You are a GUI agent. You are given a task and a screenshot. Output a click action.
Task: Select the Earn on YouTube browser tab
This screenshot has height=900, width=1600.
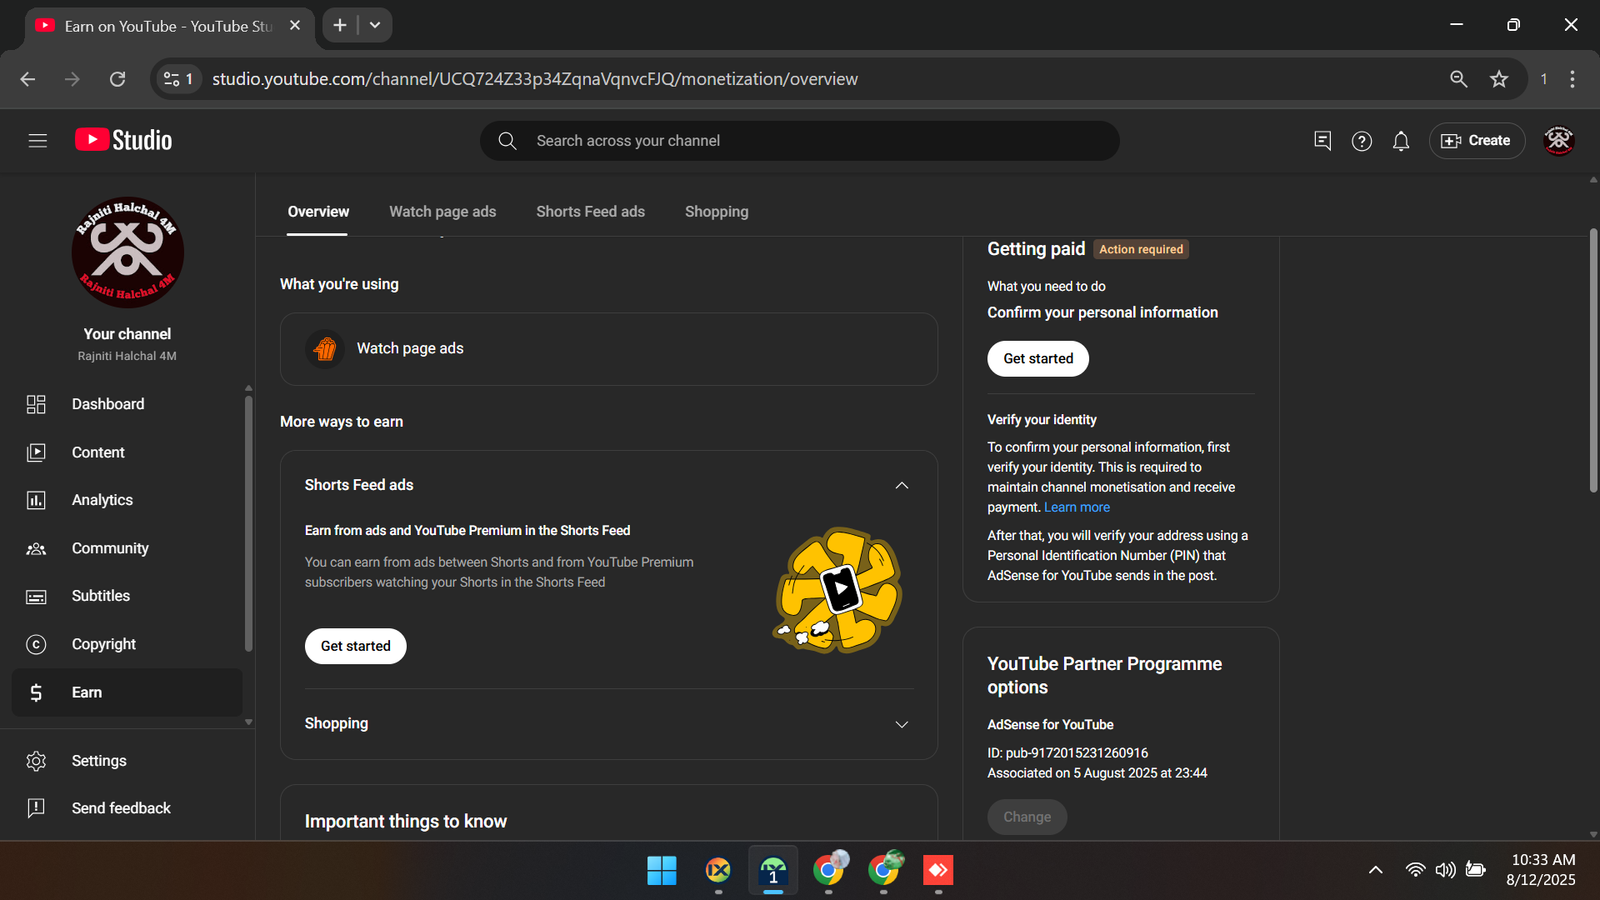pos(168,26)
